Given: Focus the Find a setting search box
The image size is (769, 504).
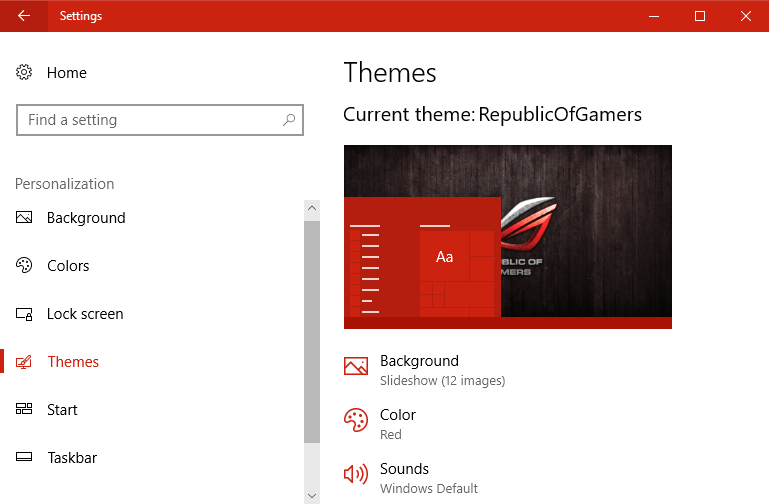Looking at the screenshot, I should 160,120.
